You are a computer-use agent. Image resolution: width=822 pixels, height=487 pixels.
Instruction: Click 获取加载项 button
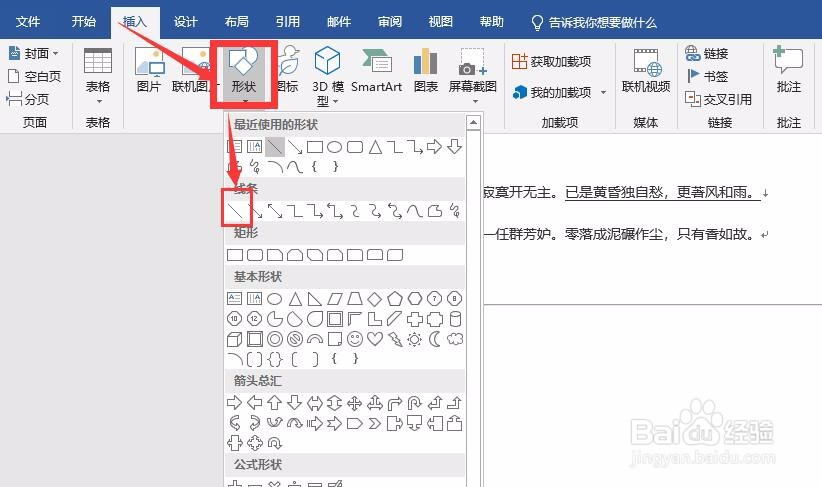point(551,61)
